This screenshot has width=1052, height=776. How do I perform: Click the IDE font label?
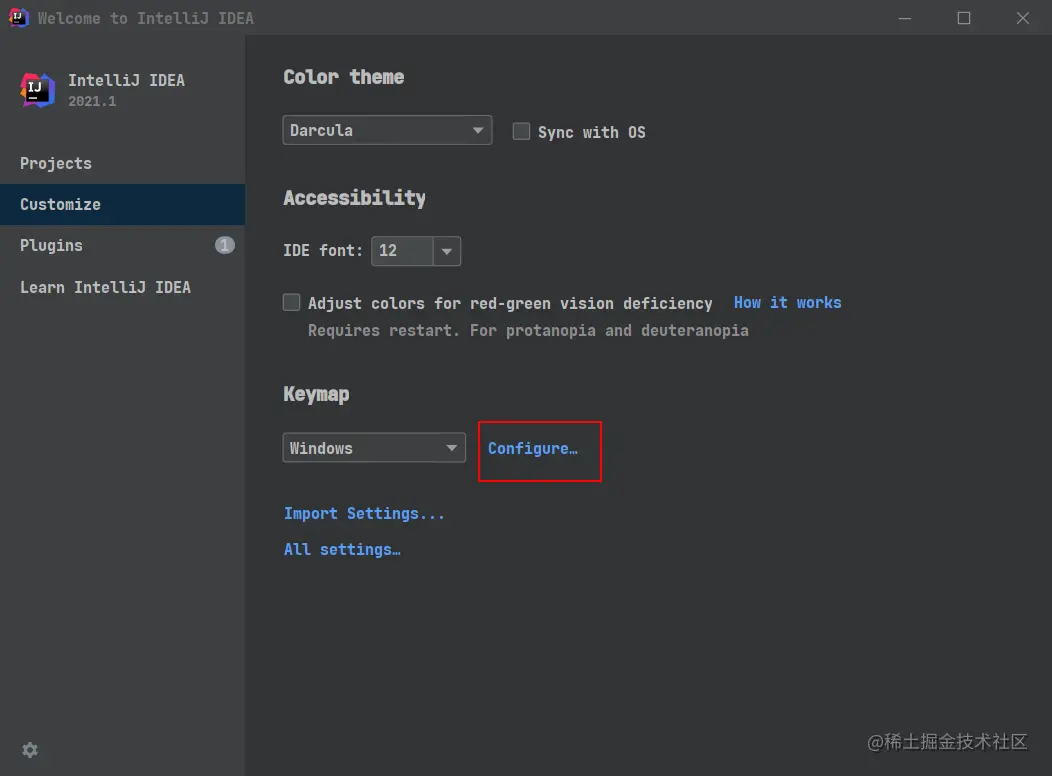(323, 251)
